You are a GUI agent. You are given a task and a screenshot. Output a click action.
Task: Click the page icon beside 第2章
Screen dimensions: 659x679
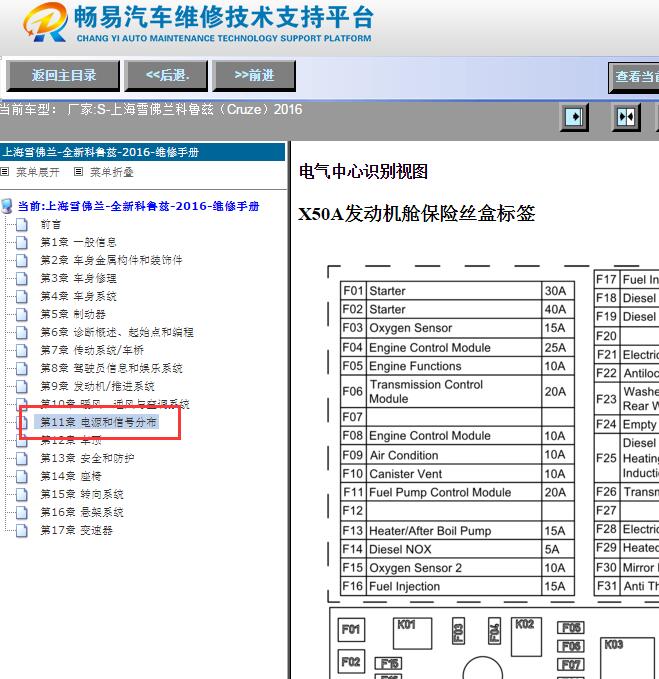coord(22,260)
